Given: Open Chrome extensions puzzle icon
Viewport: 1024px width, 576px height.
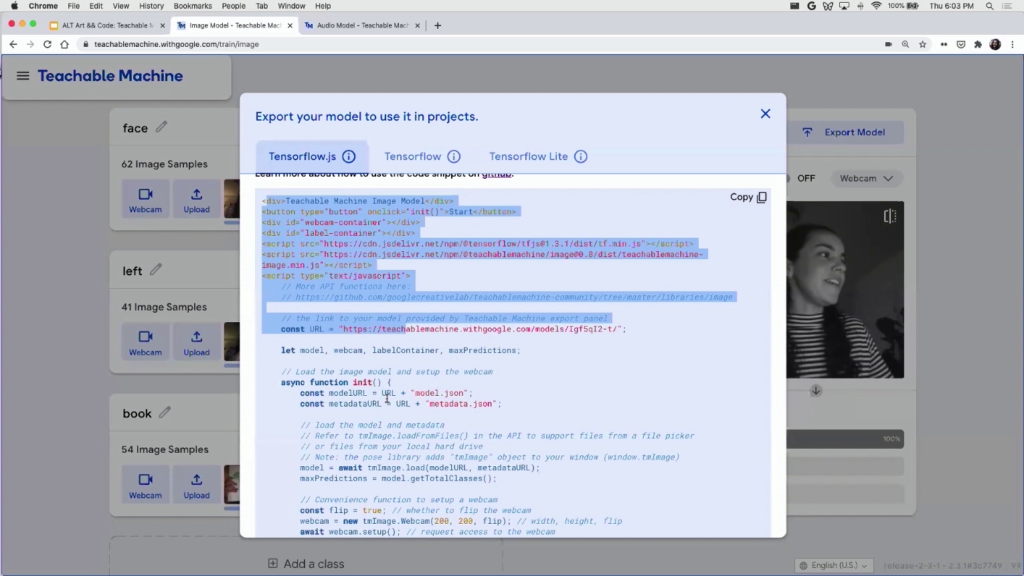Looking at the screenshot, I should pyautogui.click(x=978, y=44).
